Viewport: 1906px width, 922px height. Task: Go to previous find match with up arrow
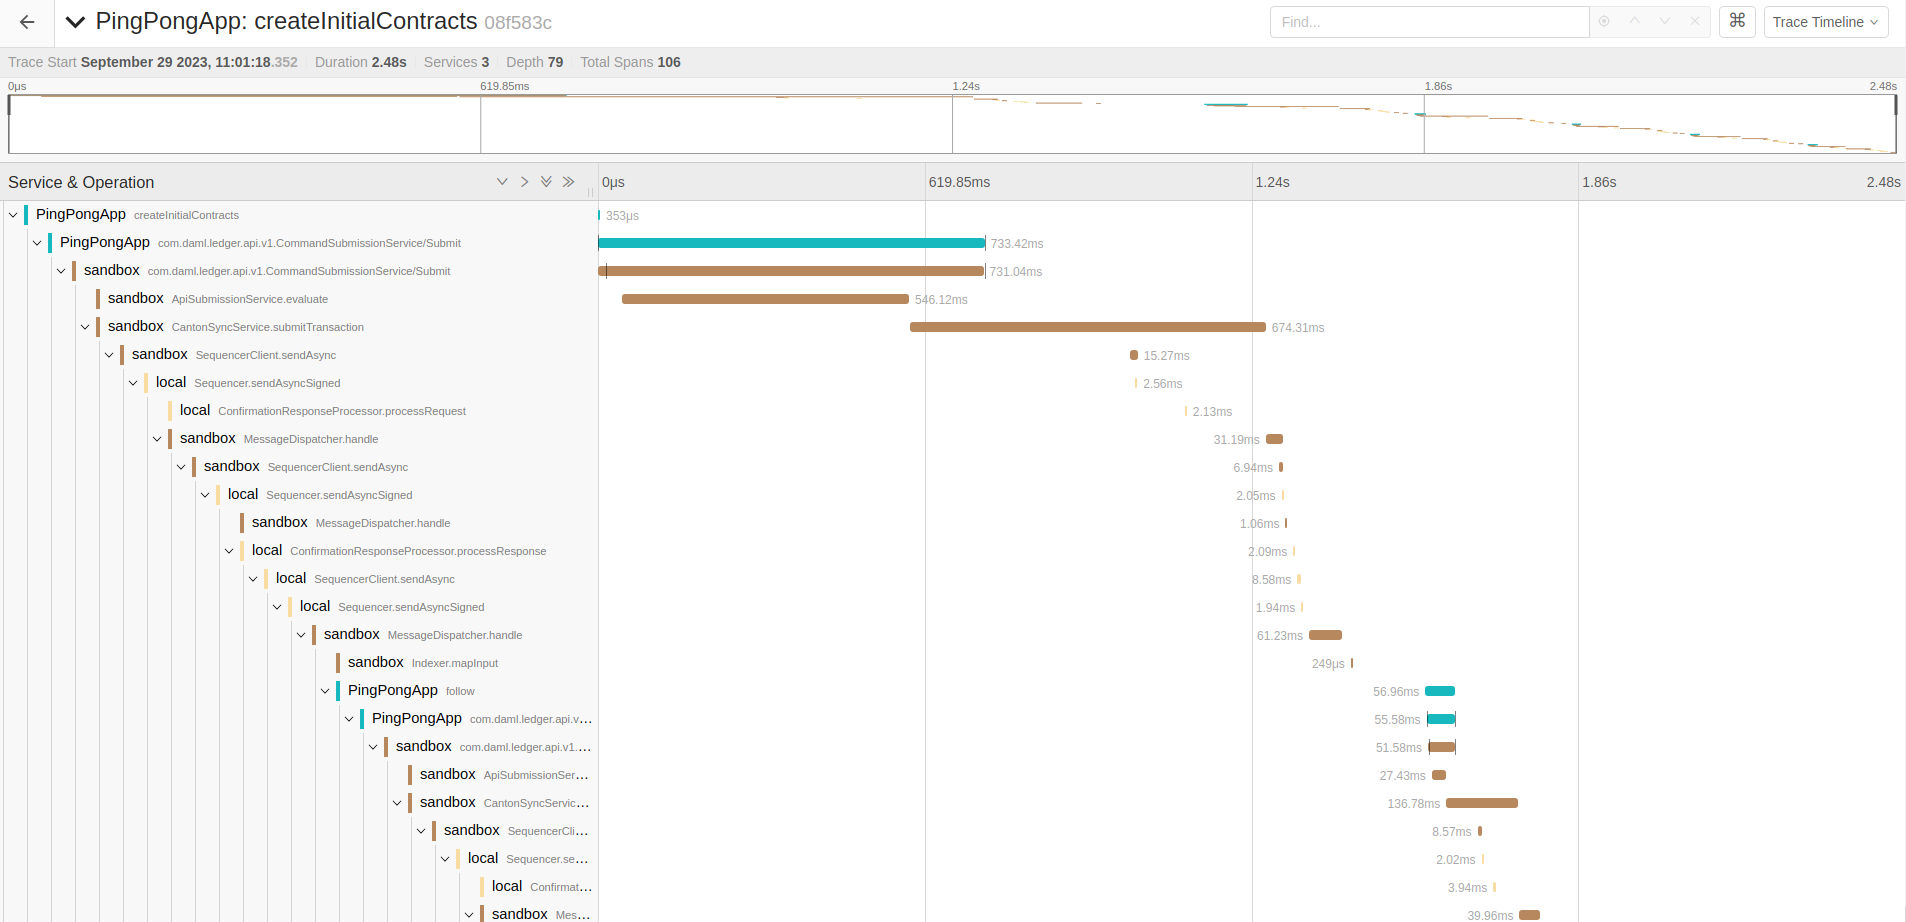pos(1633,21)
